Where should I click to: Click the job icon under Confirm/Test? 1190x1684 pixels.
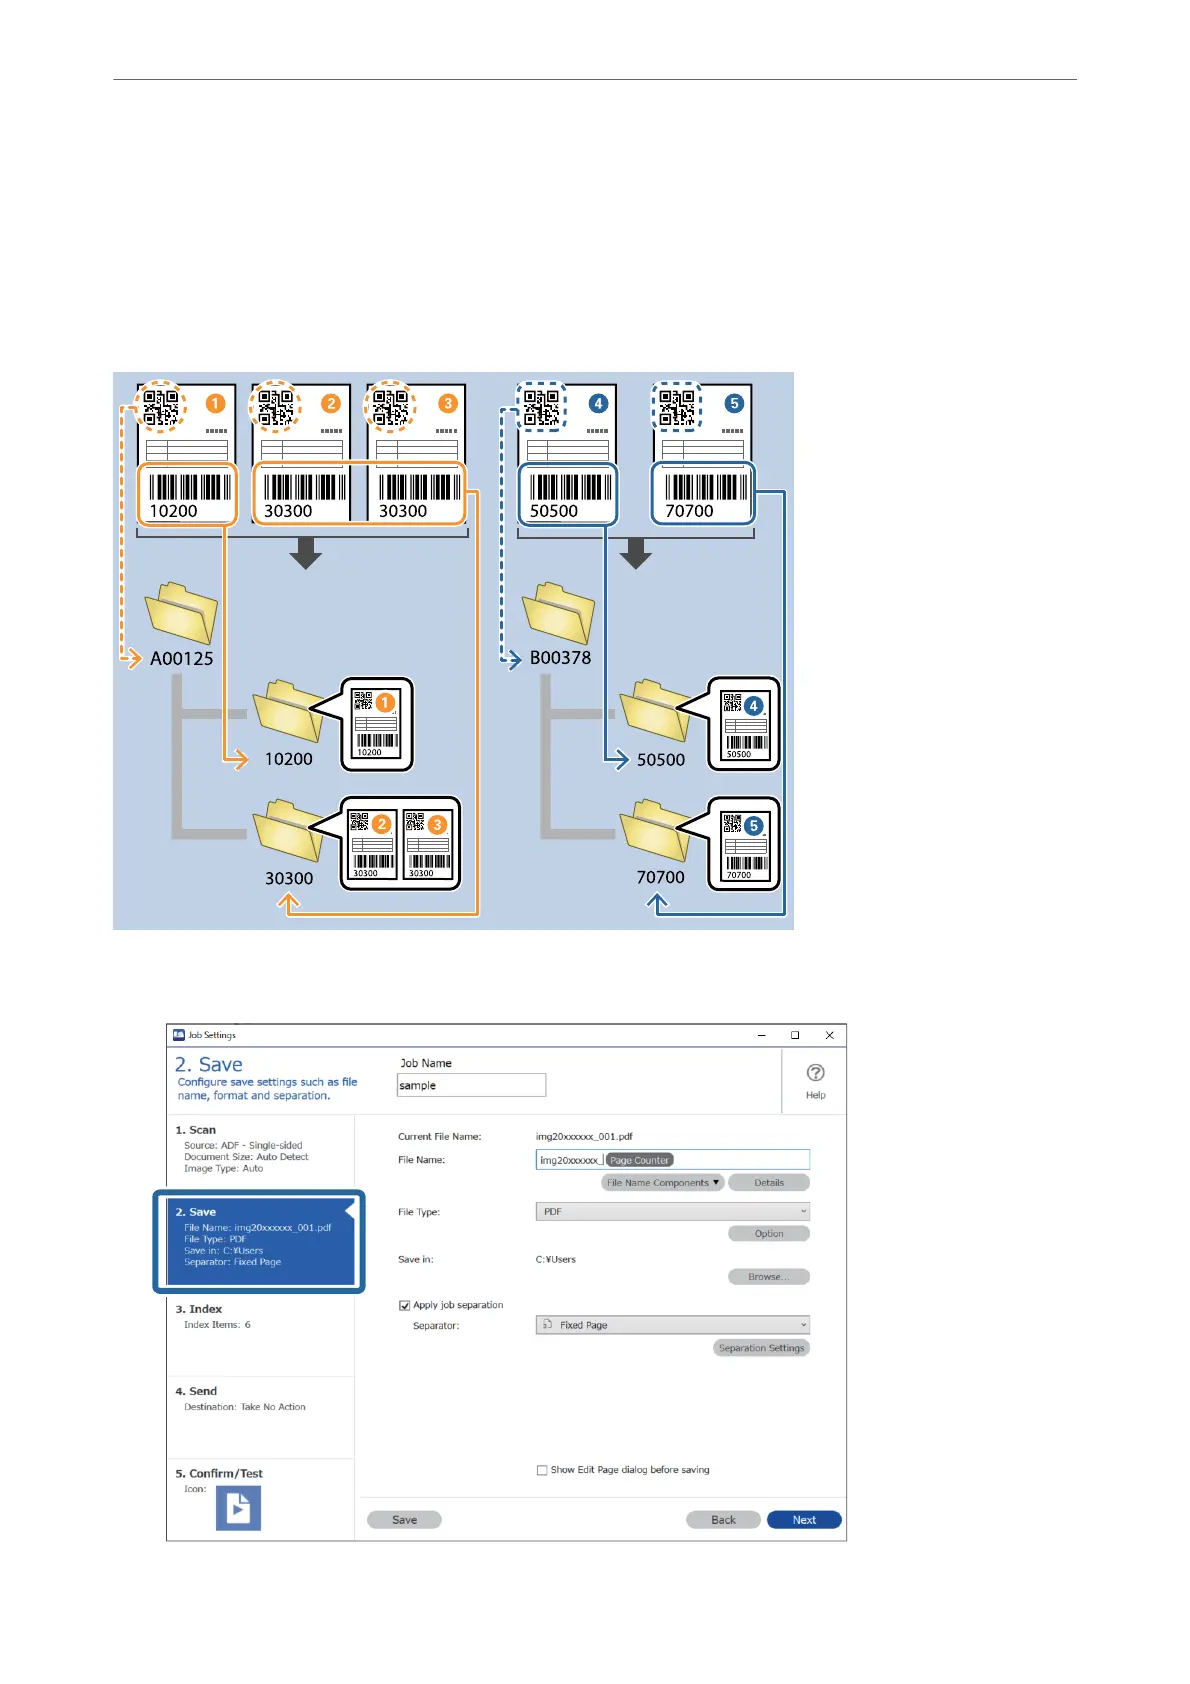238,1507
